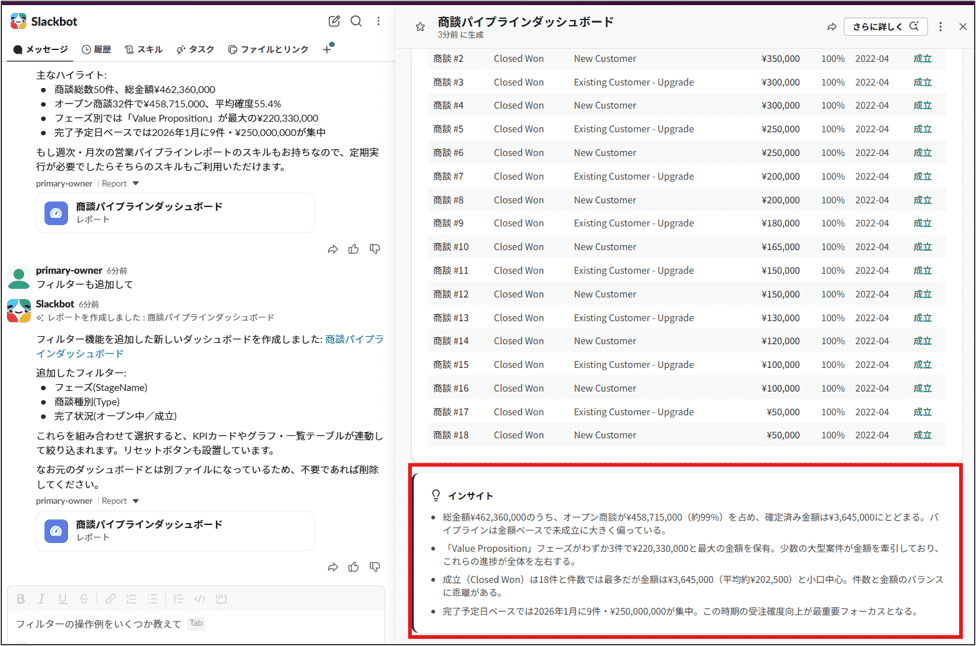Open the new message compose icon
976x646 pixels.
pyautogui.click(x=334, y=21)
